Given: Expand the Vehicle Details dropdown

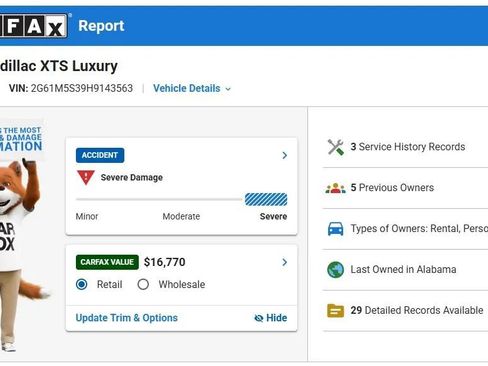Looking at the screenshot, I should pos(192,88).
